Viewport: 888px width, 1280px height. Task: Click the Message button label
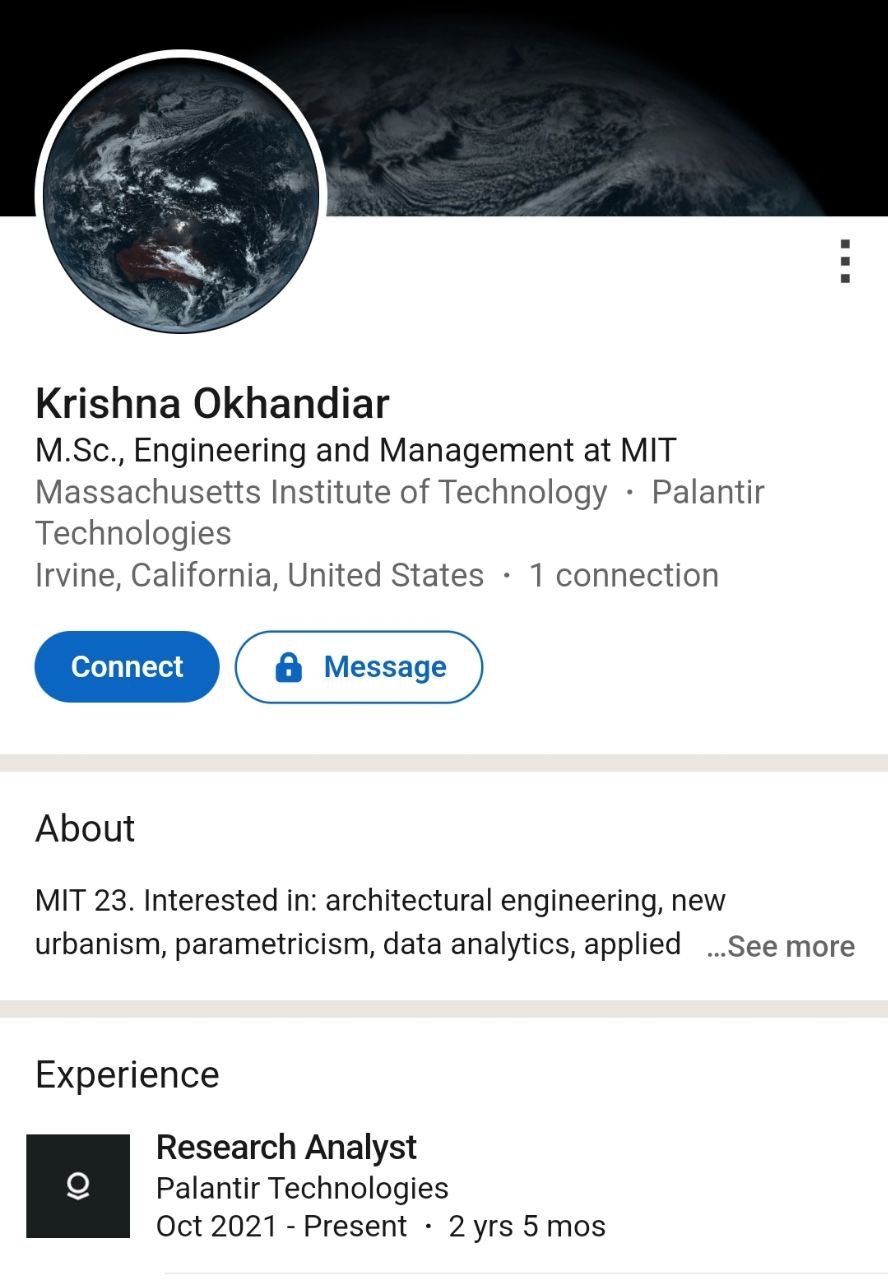[x=385, y=667]
